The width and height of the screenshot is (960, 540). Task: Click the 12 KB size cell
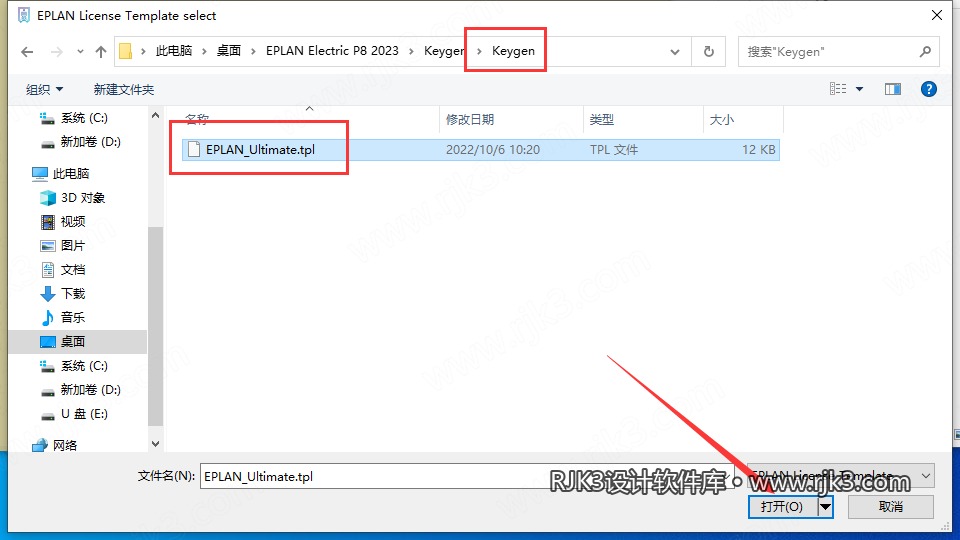[x=759, y=150]
